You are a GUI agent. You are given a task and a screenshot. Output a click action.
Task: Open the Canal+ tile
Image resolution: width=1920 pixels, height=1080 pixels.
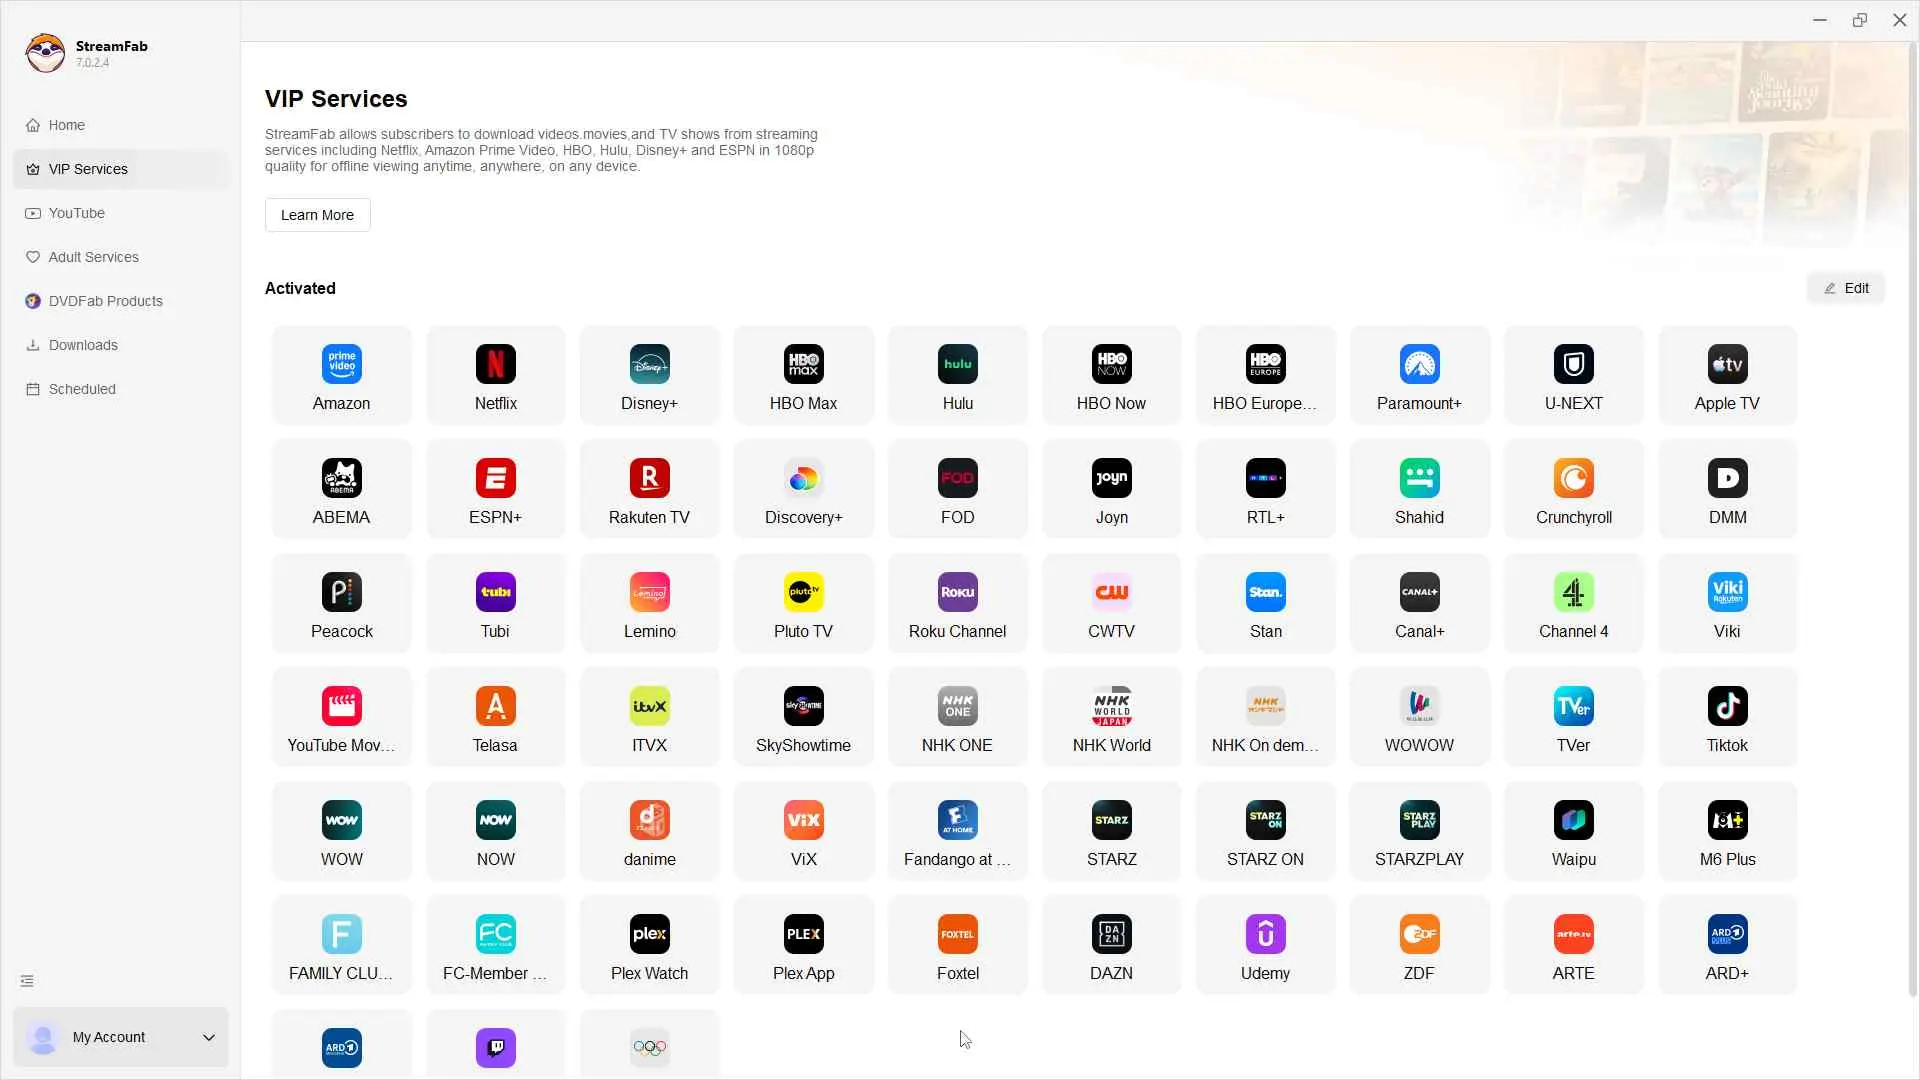click(1419, 604)
